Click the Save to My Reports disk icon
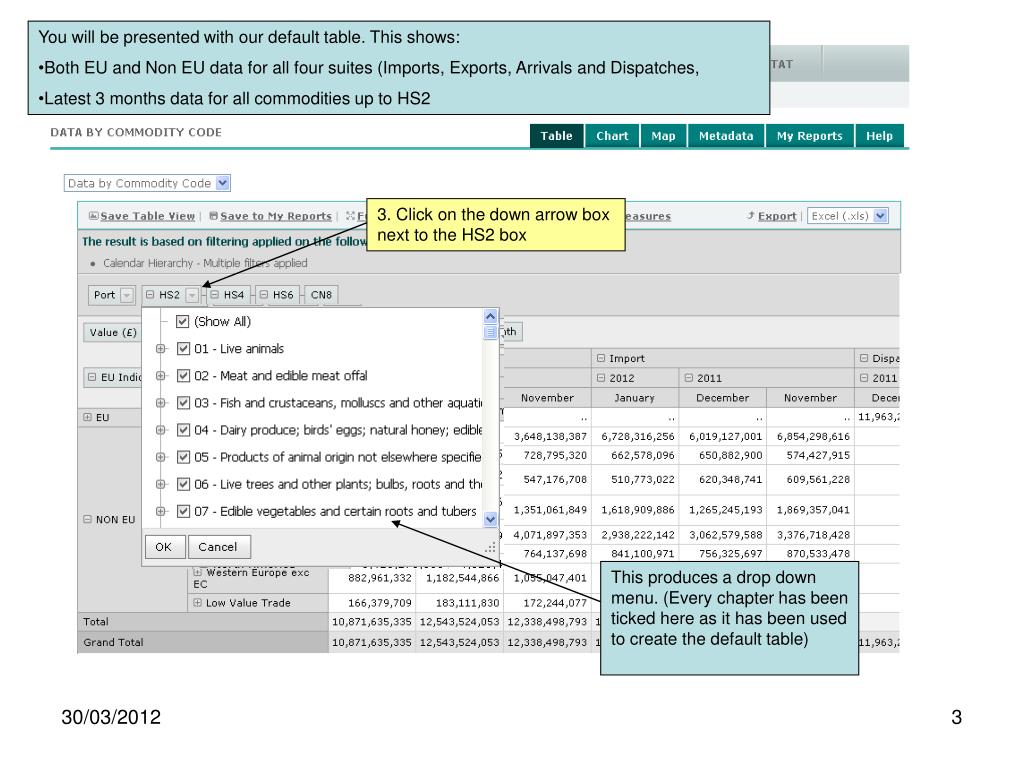Screen dimensions: 1024x768 pyautogui.click(x=214, y=216)
